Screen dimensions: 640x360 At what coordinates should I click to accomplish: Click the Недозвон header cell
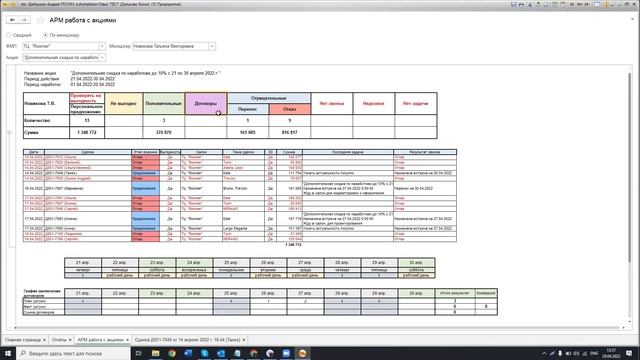tap(373, 104)
